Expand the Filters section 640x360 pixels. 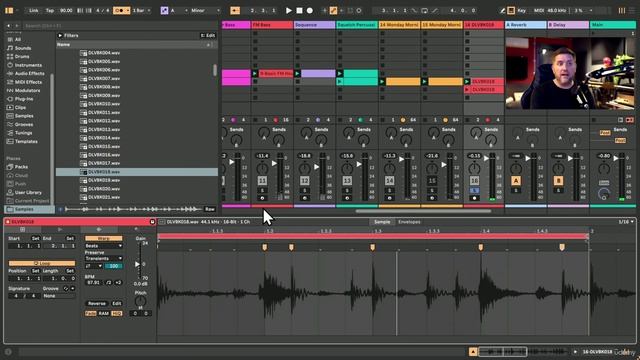tap(60, 36)
